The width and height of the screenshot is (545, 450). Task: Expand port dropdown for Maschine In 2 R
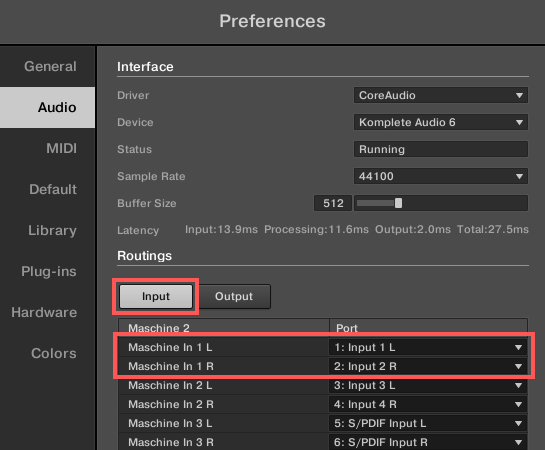[x=428, y=404]
